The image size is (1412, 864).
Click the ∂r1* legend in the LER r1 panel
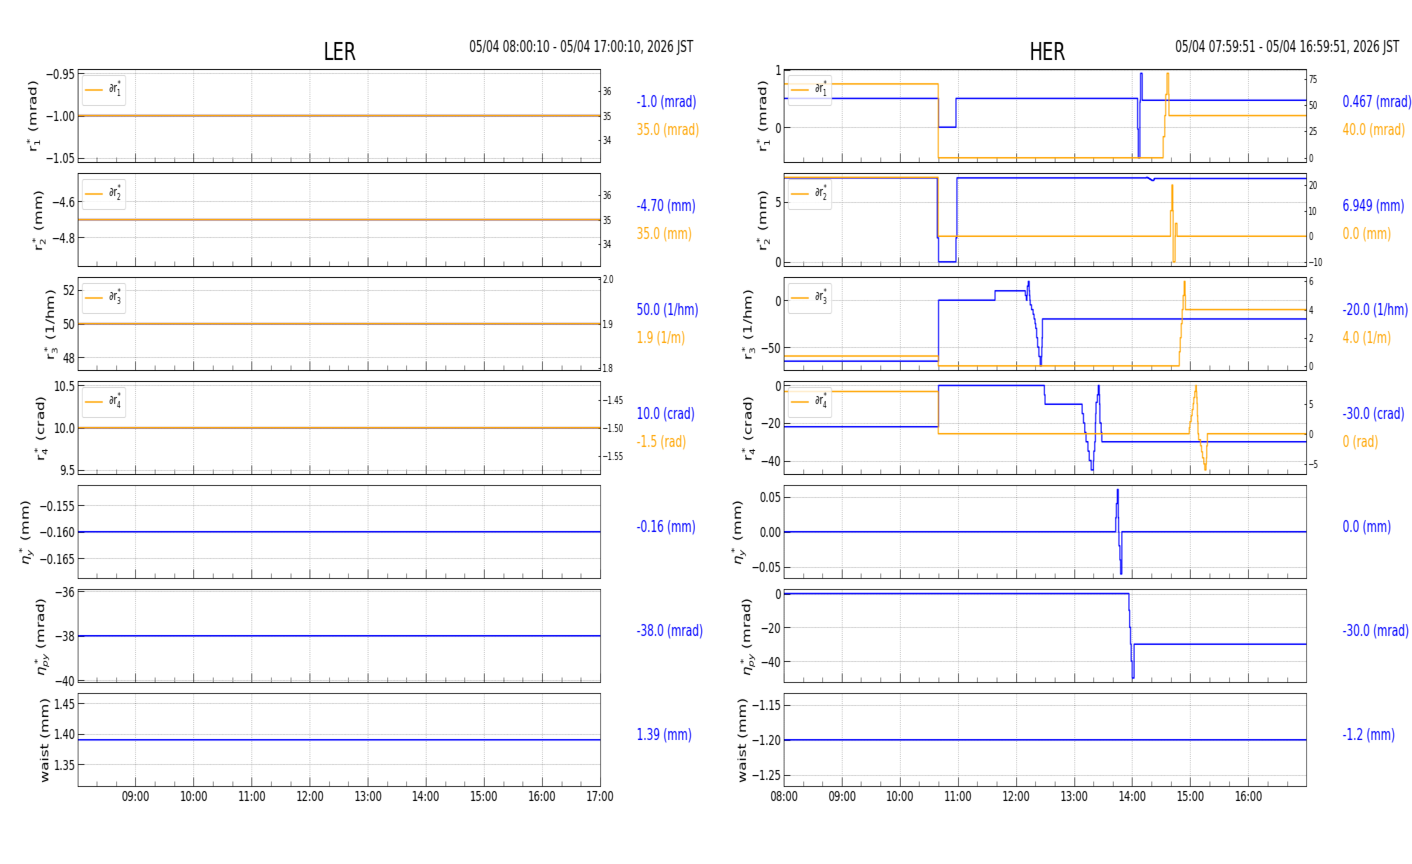[x=104, y=90]
